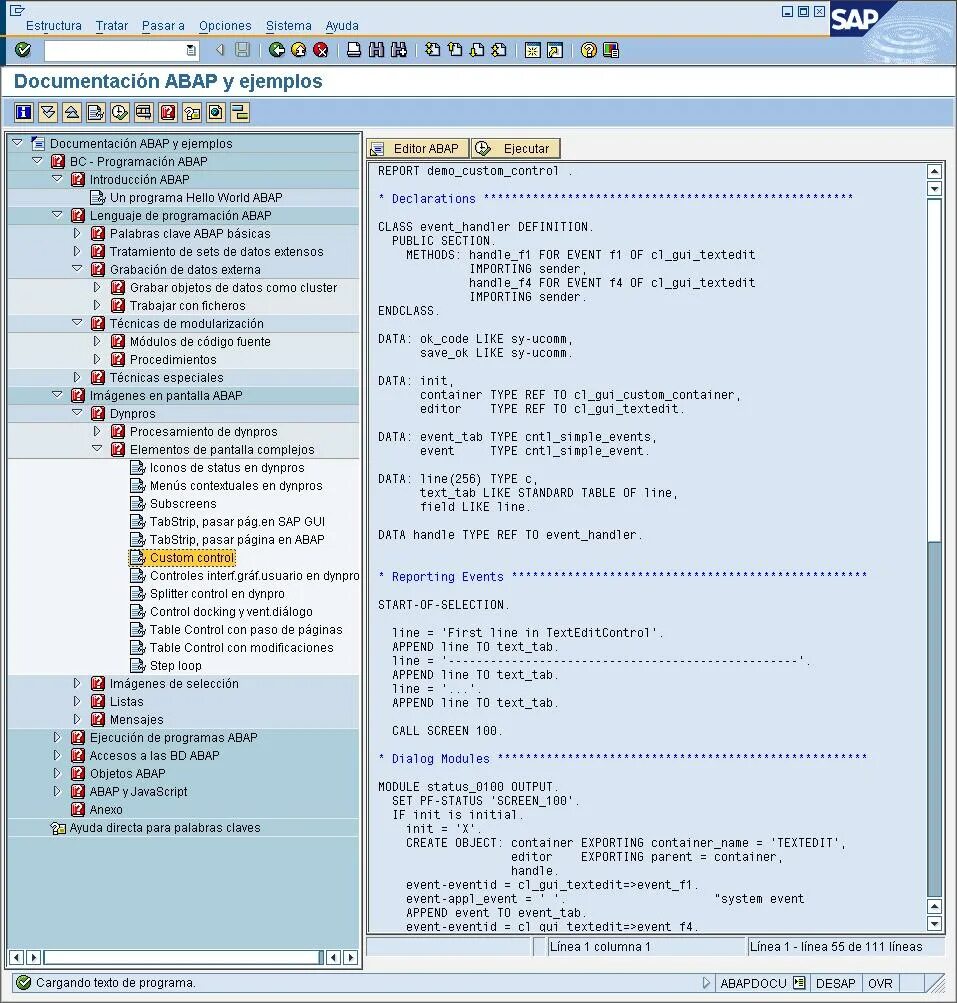Expand Imágenes de selección node

tap(77, 683)
